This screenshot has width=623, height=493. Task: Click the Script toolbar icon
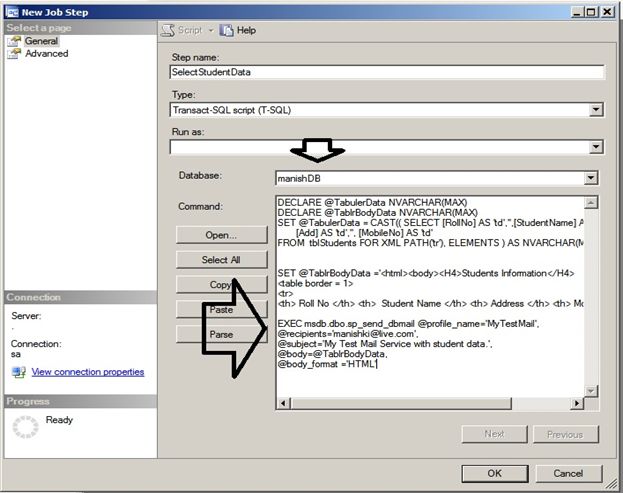[x=168, y=31]
